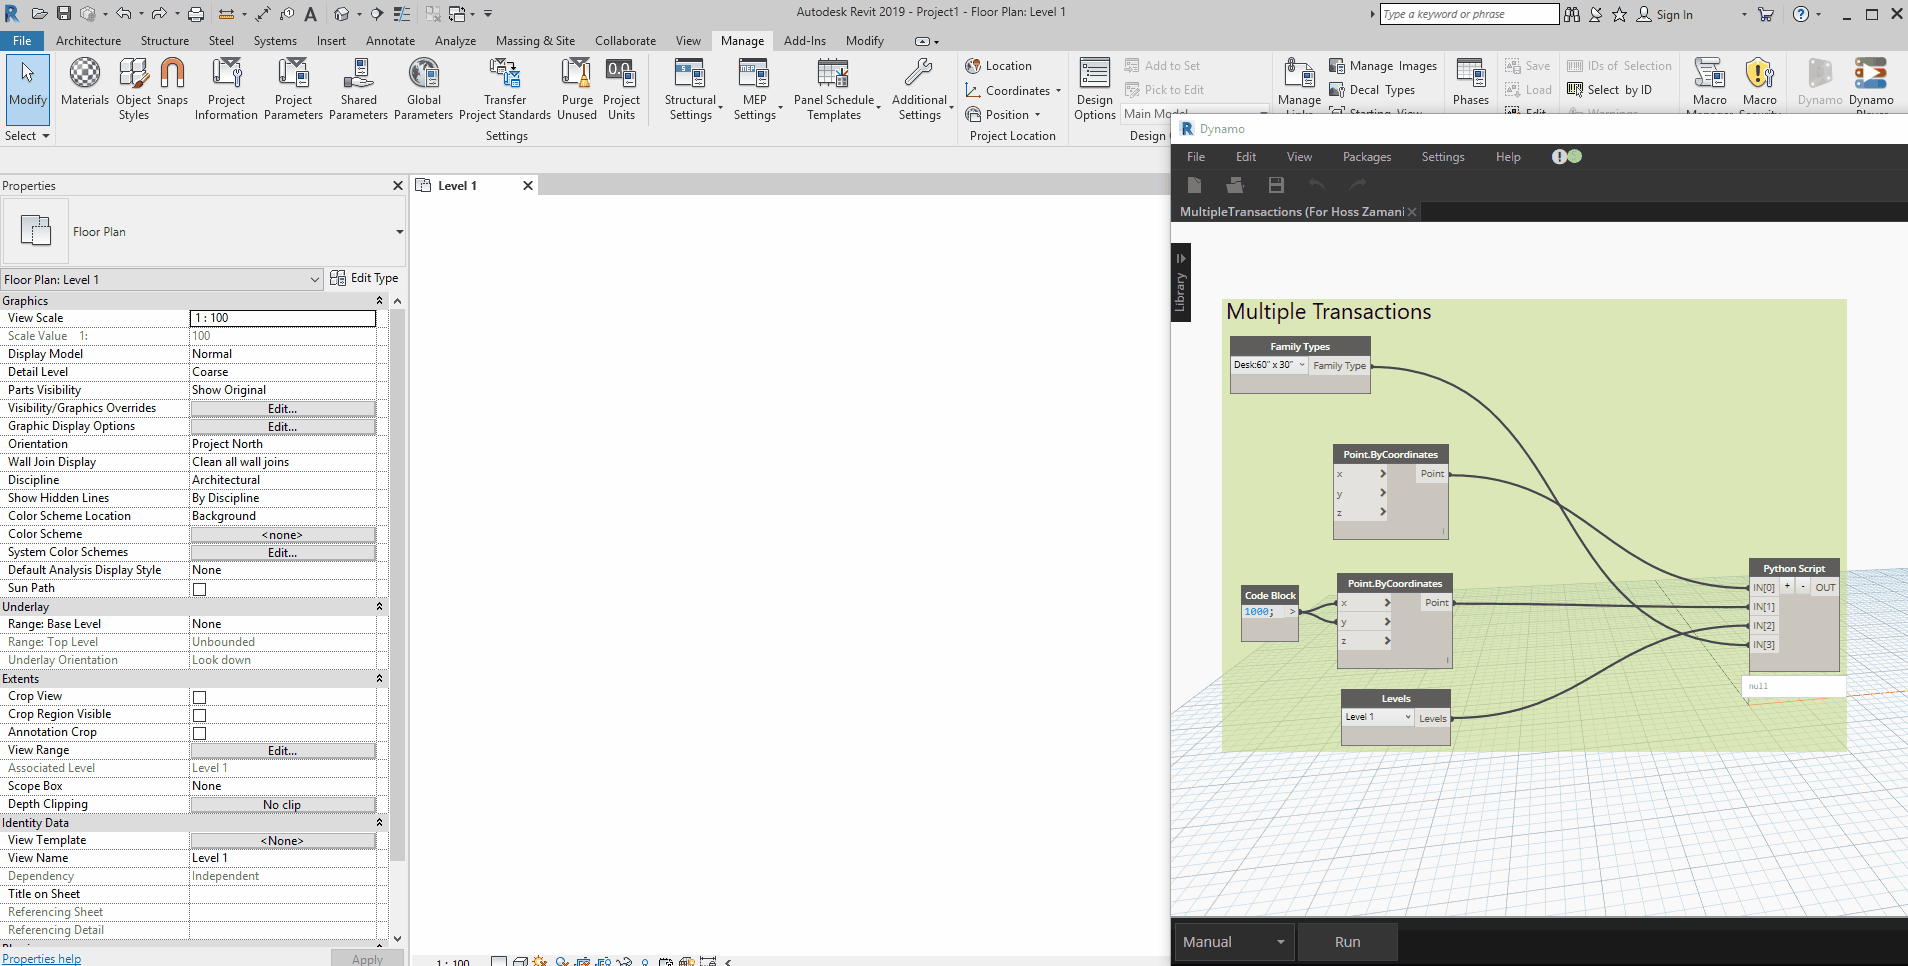
Task: Launch Purge Unused
Action: click(577, 89)
